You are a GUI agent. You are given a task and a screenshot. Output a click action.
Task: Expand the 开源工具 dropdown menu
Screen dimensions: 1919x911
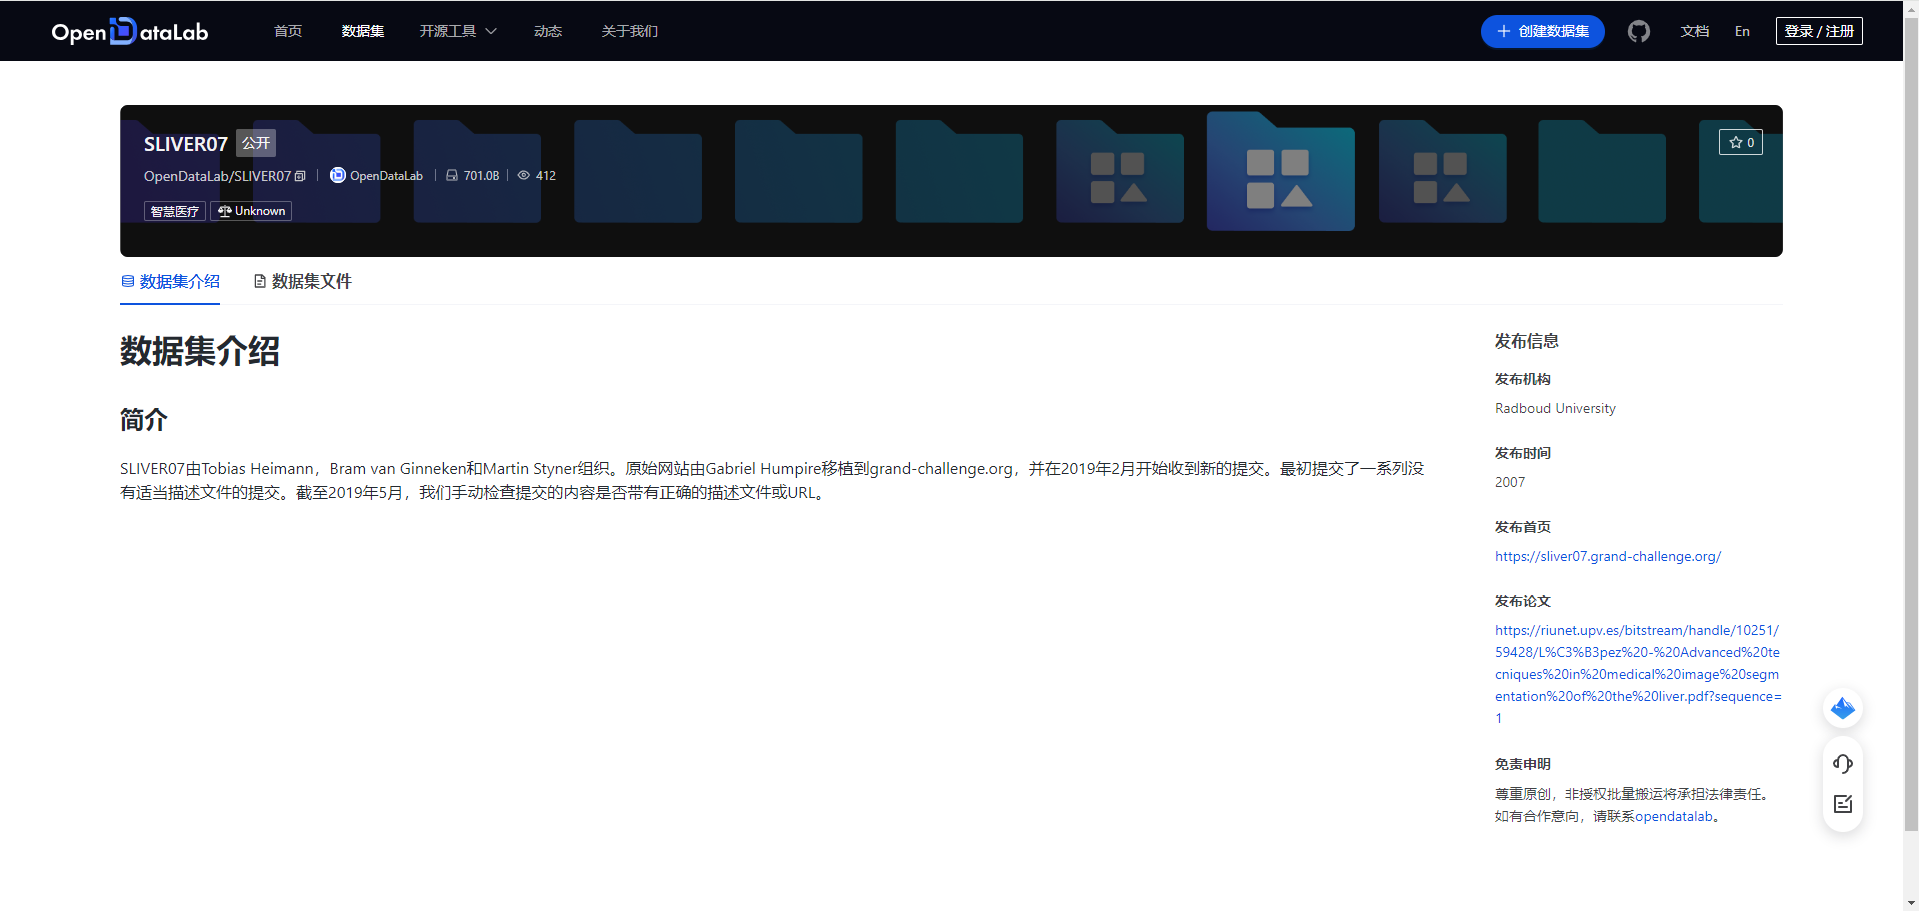point(458,31)
